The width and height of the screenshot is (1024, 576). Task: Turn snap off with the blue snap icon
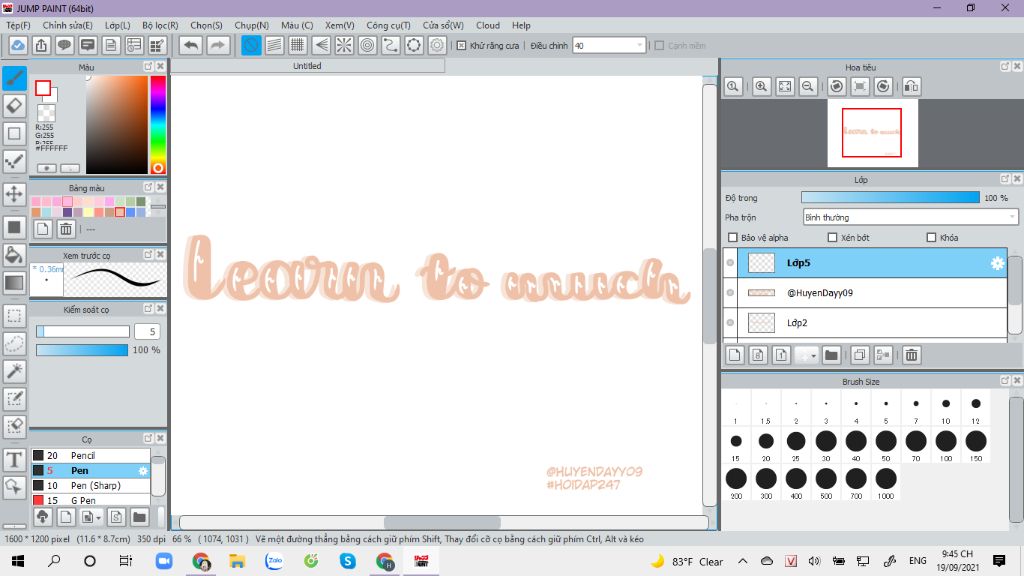[x=251, y=46]
